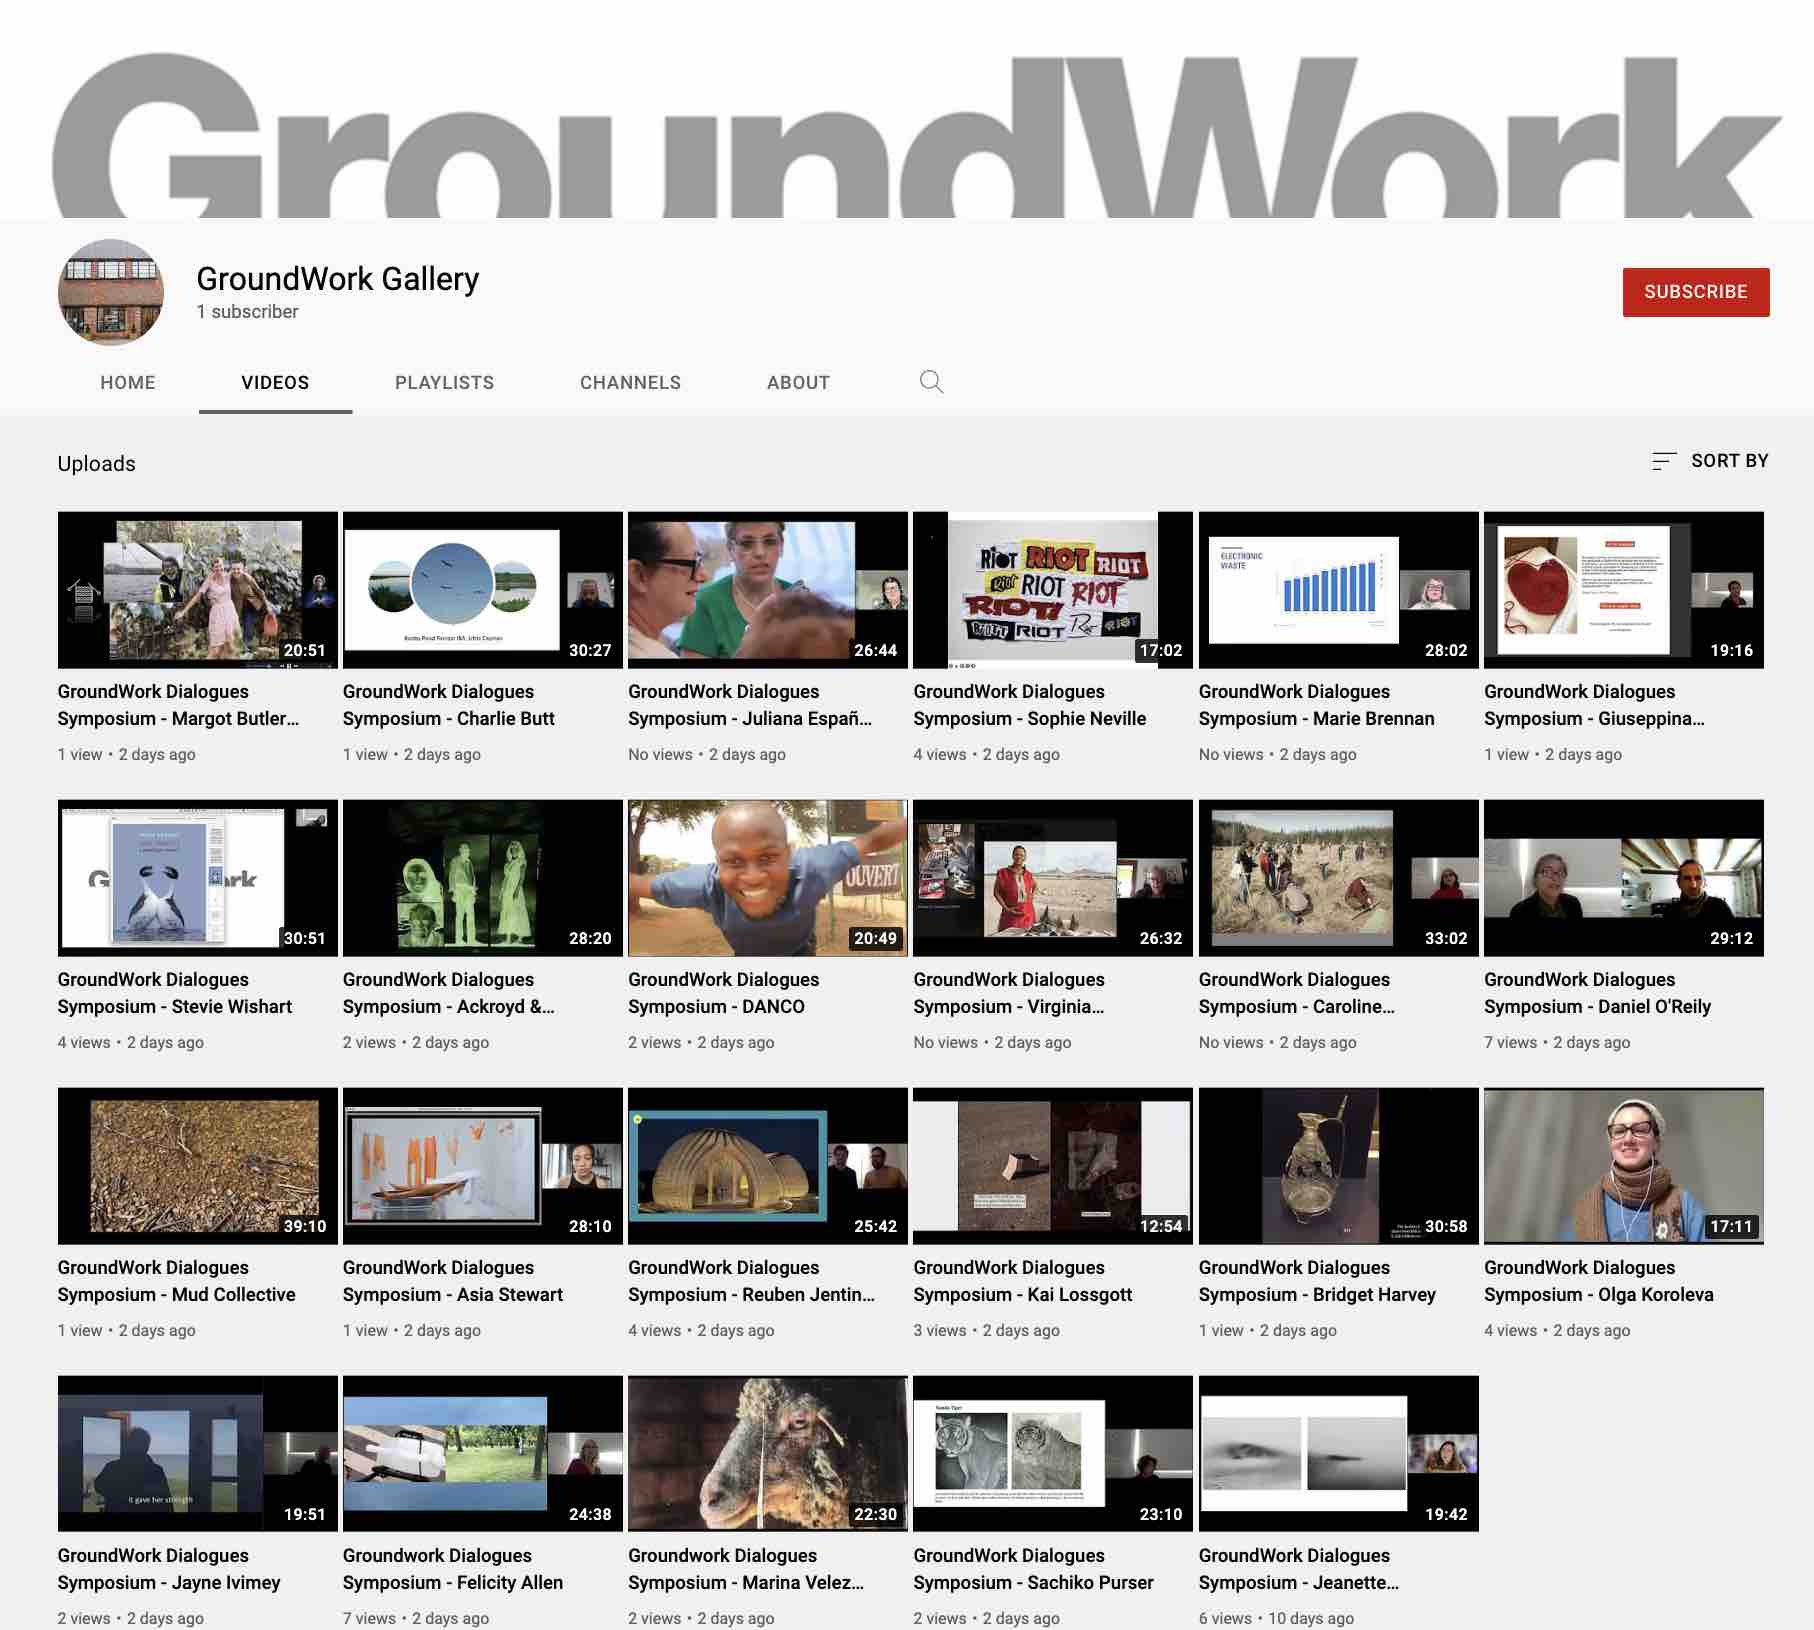Play the Juliana España thumbnail, 26:44
Viewport: 1814px width, 1630px height.
768,590
